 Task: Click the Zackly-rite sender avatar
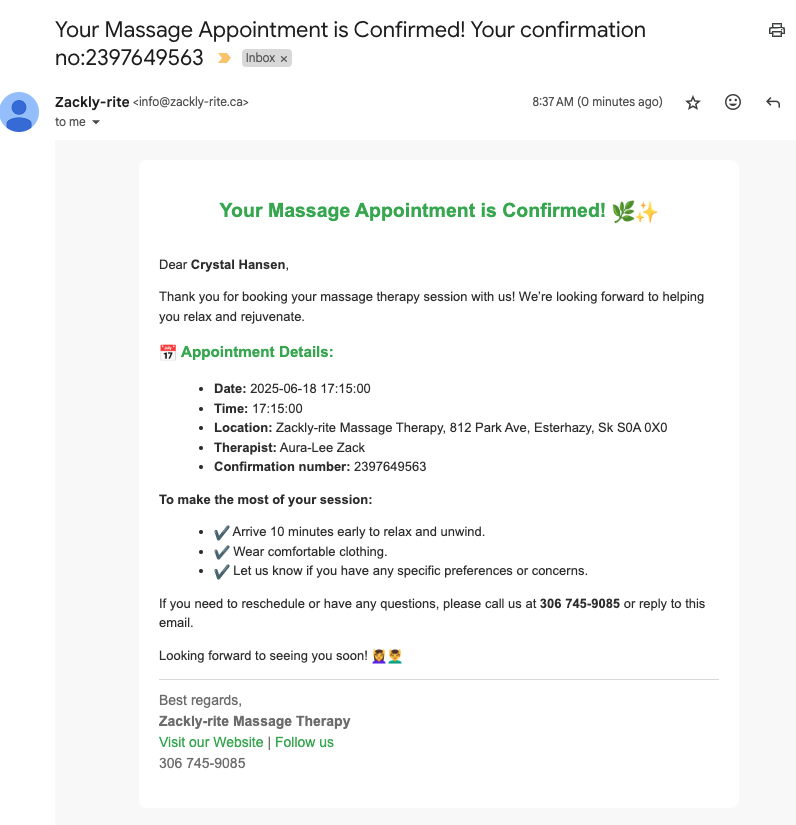(19, 112)
